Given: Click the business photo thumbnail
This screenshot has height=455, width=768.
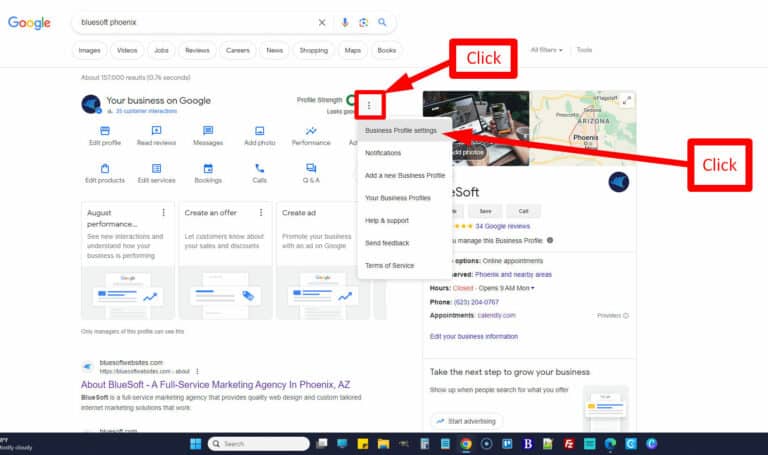Looking at the screenshot, I should 476,128.
